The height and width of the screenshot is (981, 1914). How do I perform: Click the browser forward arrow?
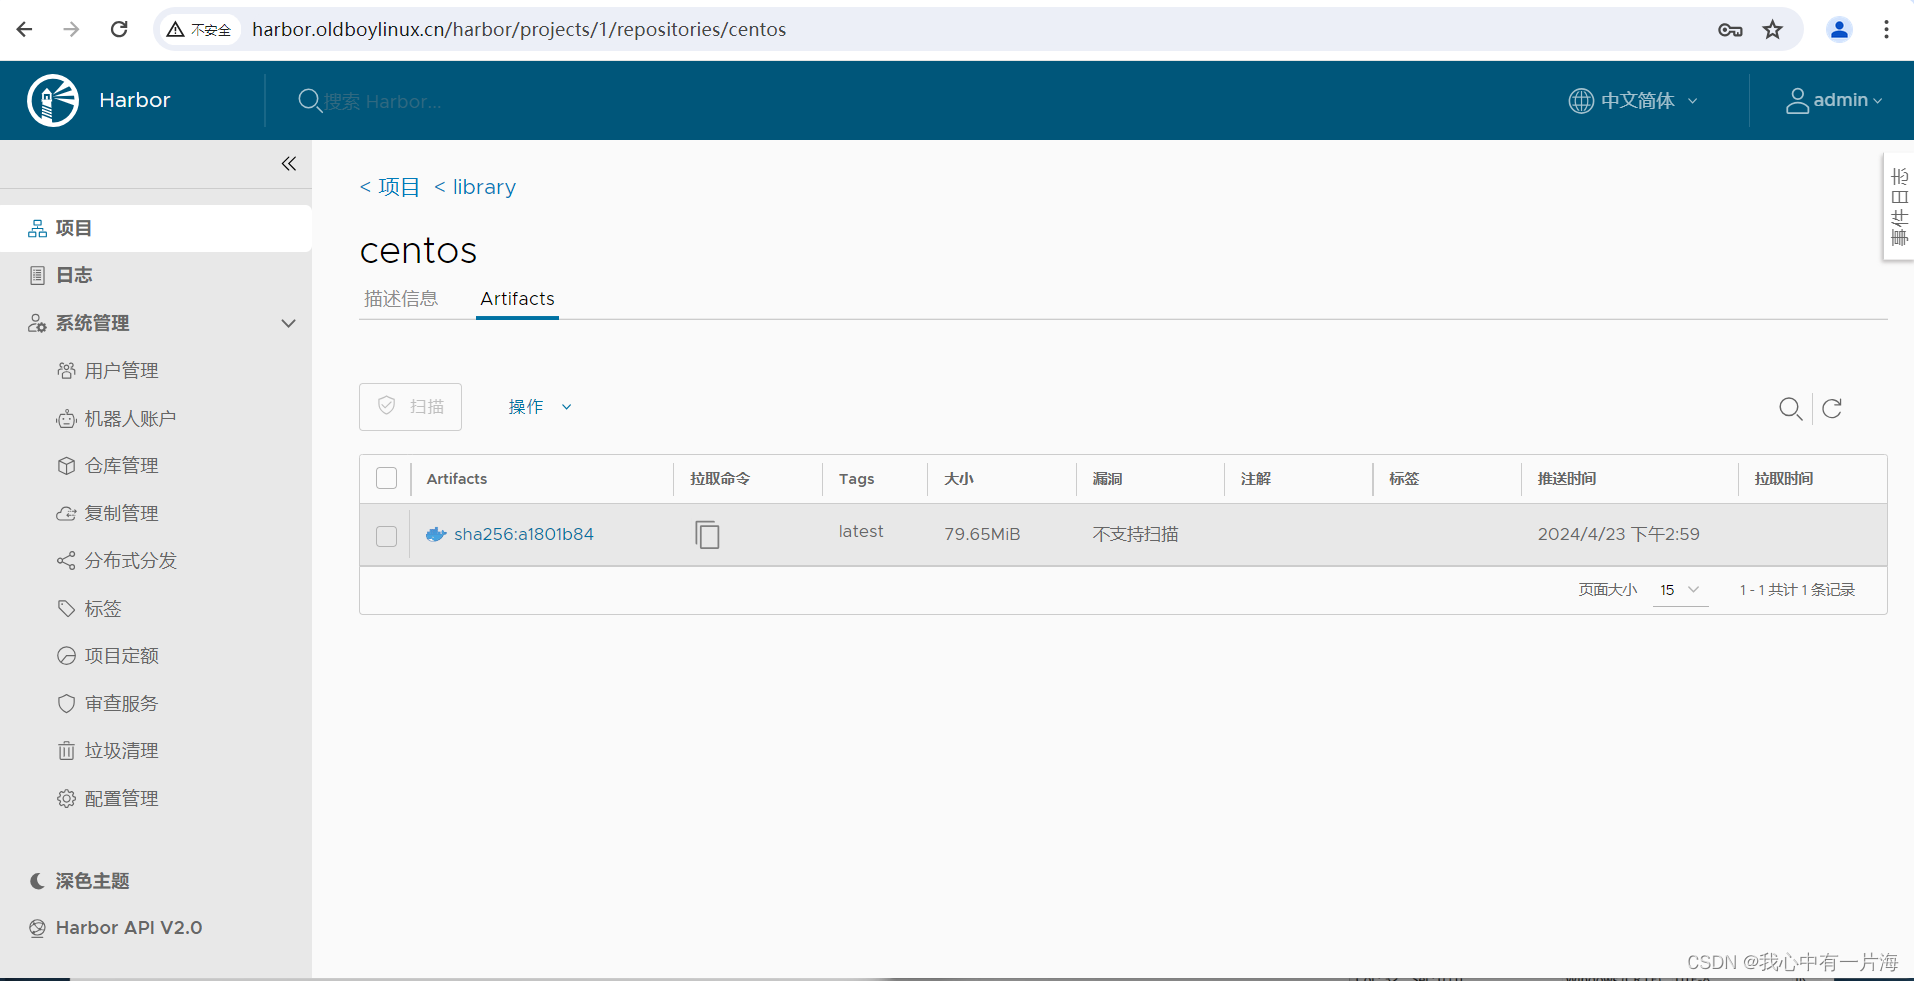pos(71,29)
